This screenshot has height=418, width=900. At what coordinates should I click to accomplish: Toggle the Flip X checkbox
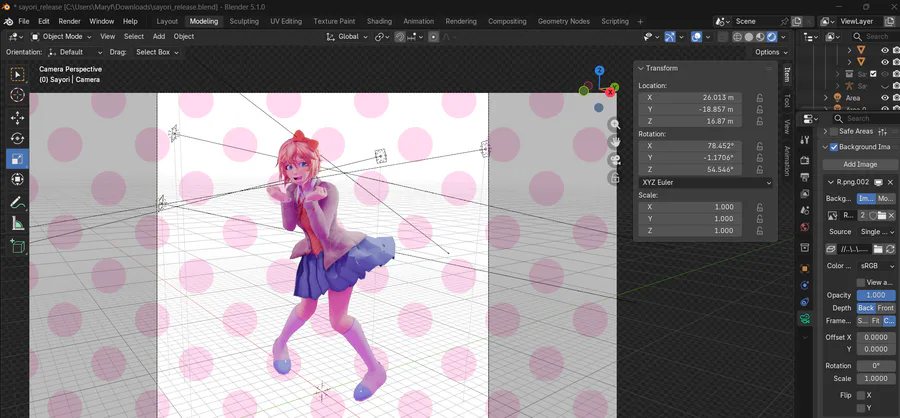pos(861,395)
